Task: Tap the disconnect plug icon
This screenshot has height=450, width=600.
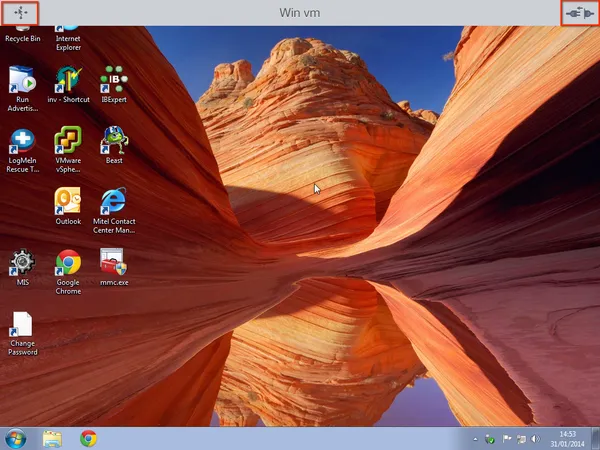Action: (x=580, y=13)
